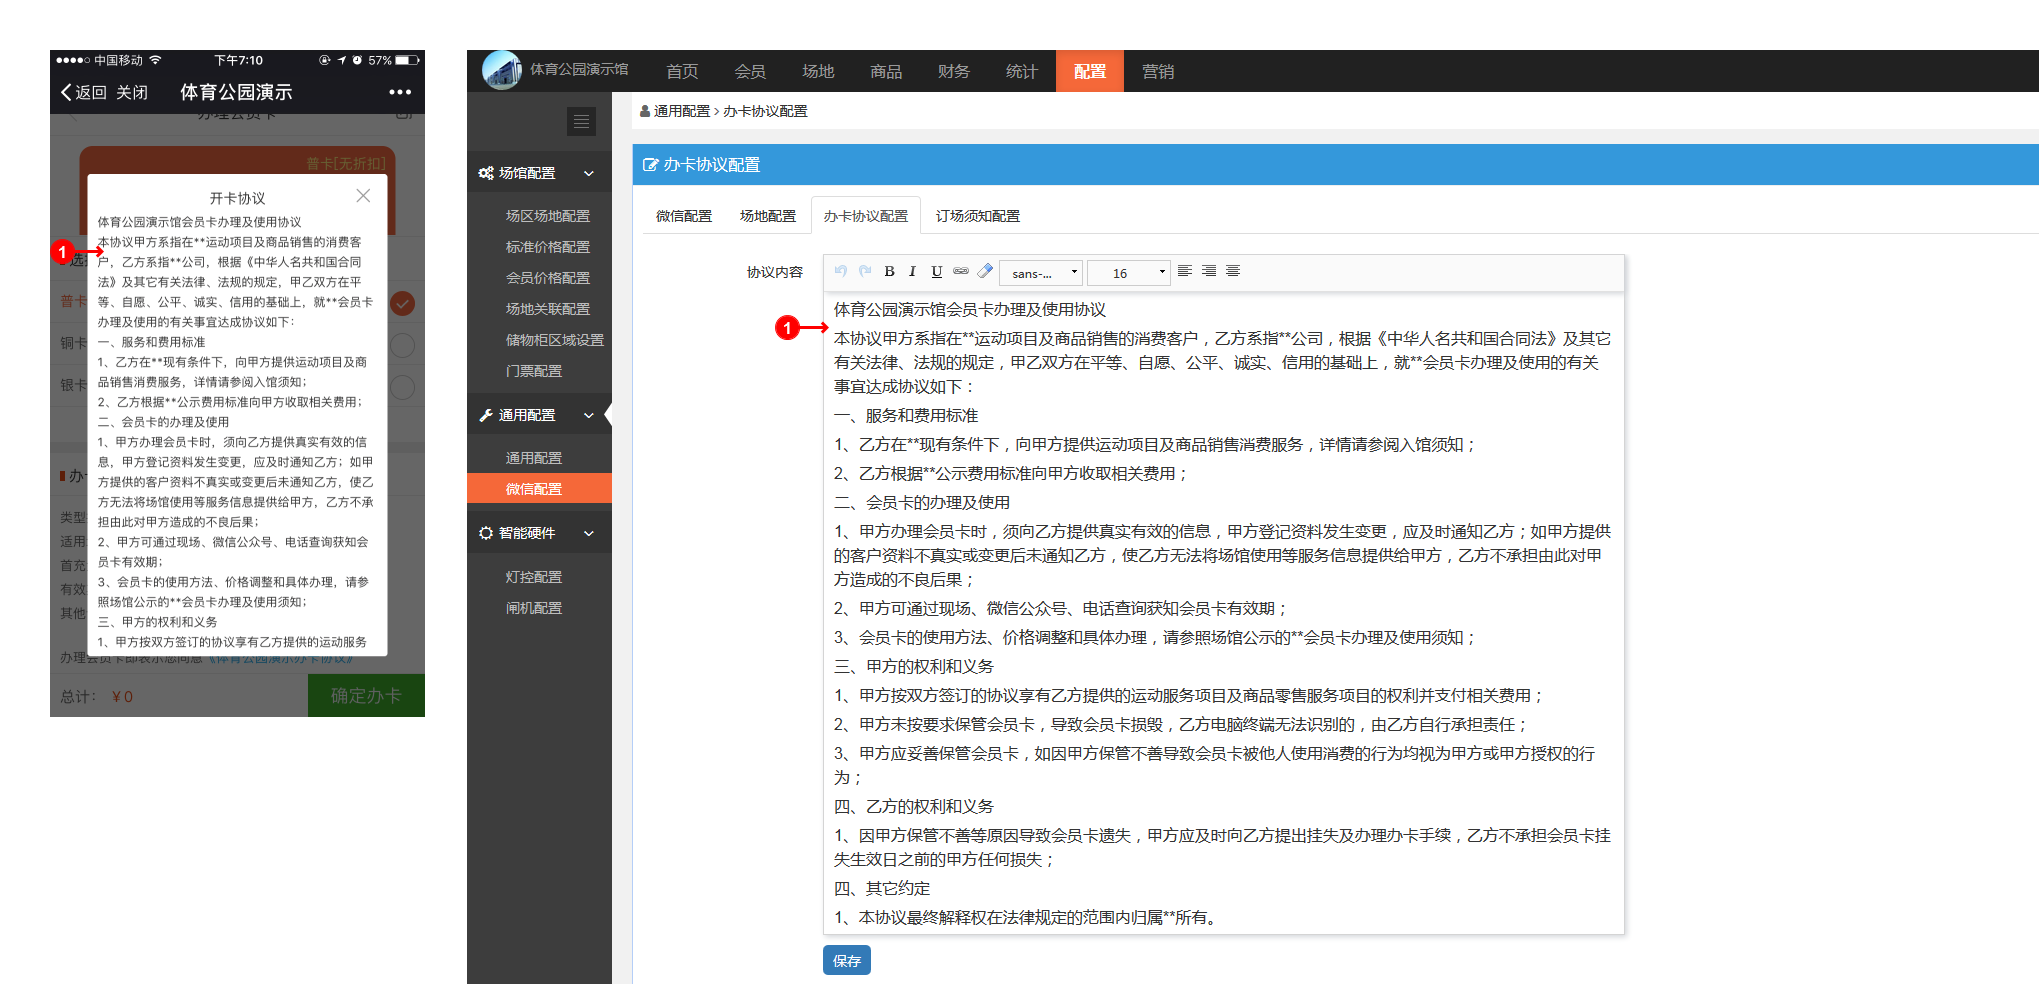
Task: Open 首页 in the top navigation
Action: click(682, 71)
